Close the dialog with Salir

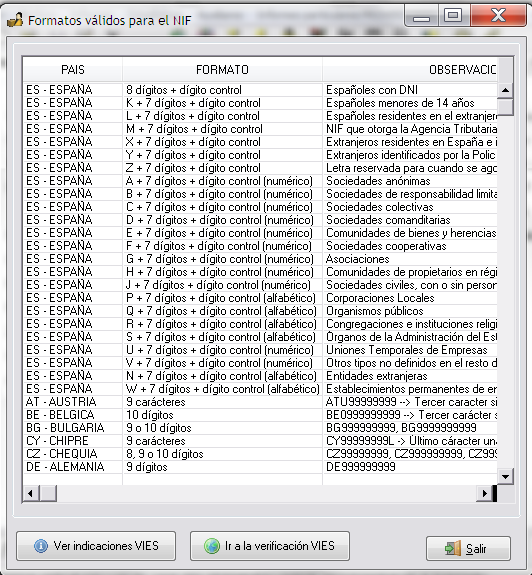point(468,549)
